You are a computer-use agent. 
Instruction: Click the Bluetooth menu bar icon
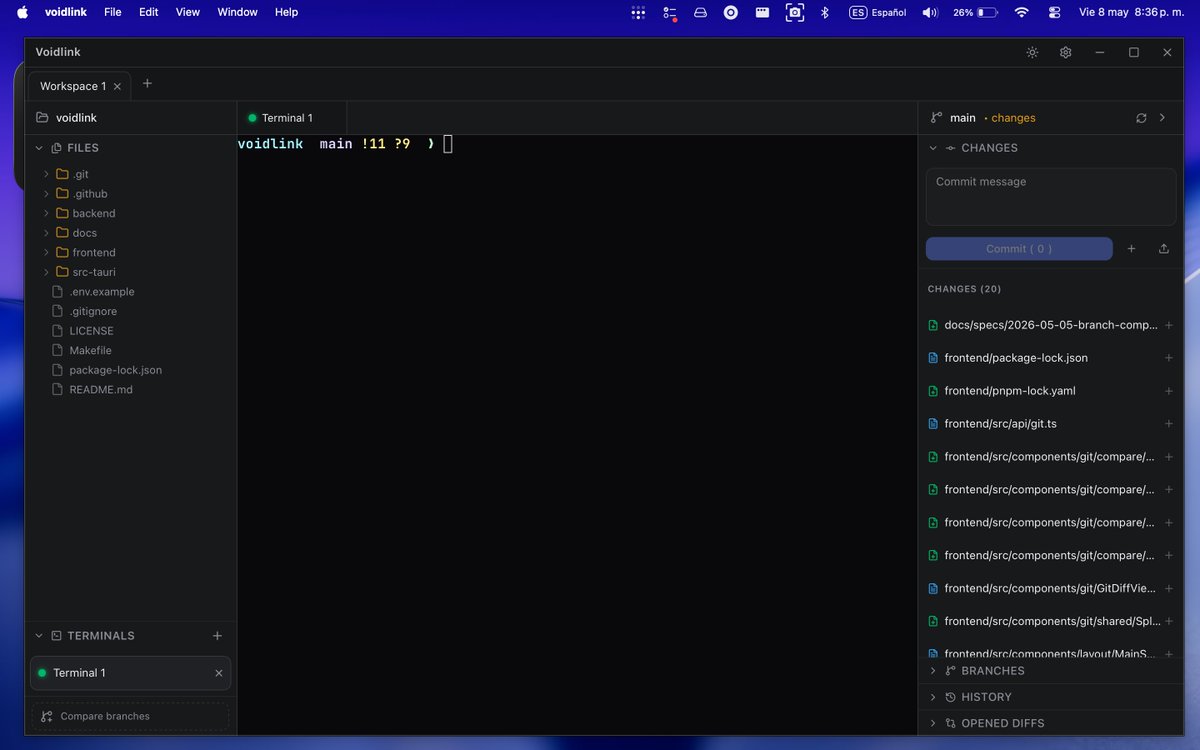coord(825,13)
